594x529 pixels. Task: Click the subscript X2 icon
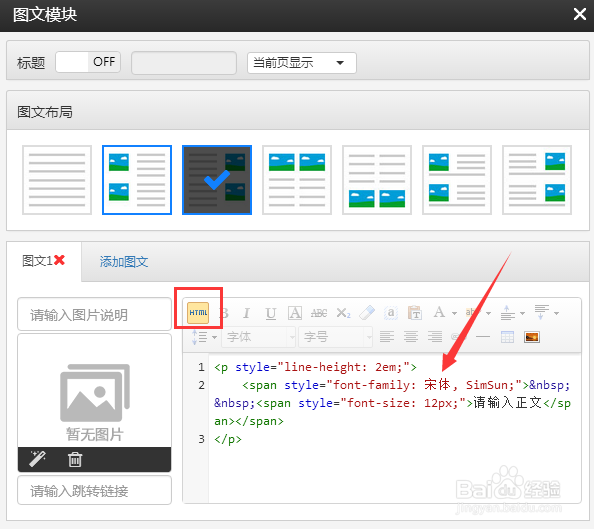(343, 313)
